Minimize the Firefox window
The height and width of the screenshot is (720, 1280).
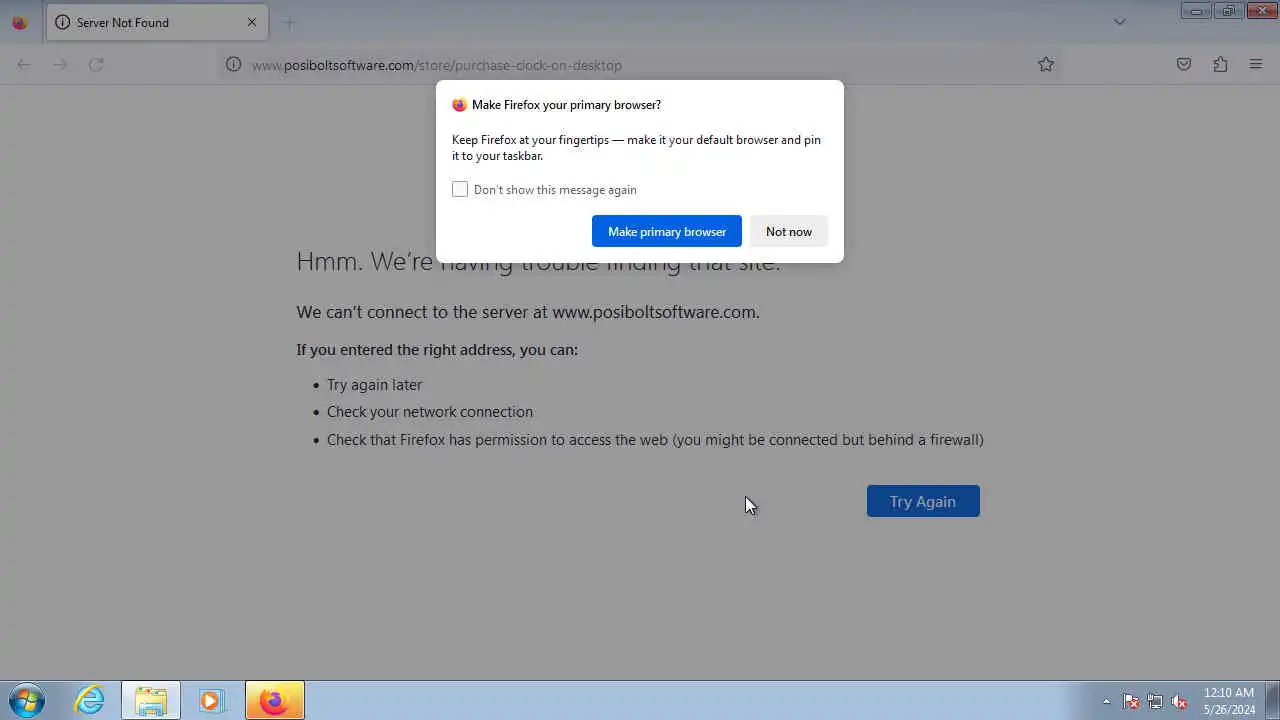(x=1196, y=11)
